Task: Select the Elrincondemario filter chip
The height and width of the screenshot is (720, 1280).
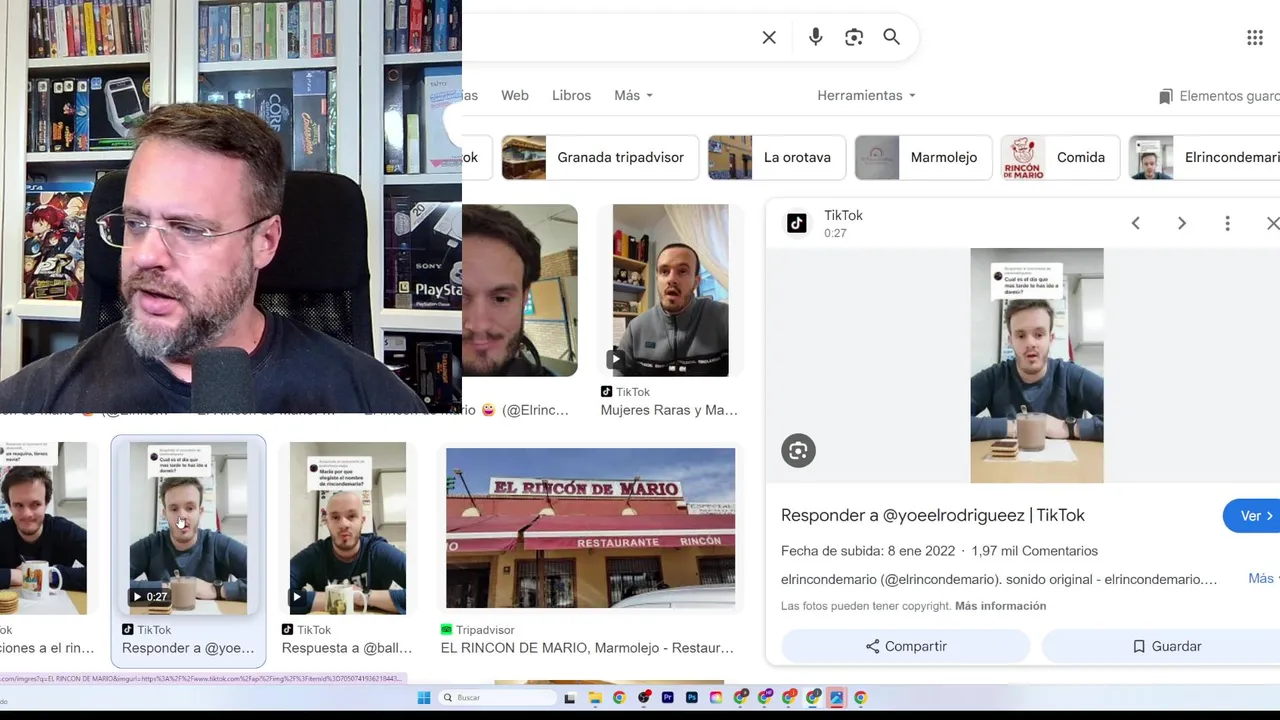Action: click(1205, 158)
